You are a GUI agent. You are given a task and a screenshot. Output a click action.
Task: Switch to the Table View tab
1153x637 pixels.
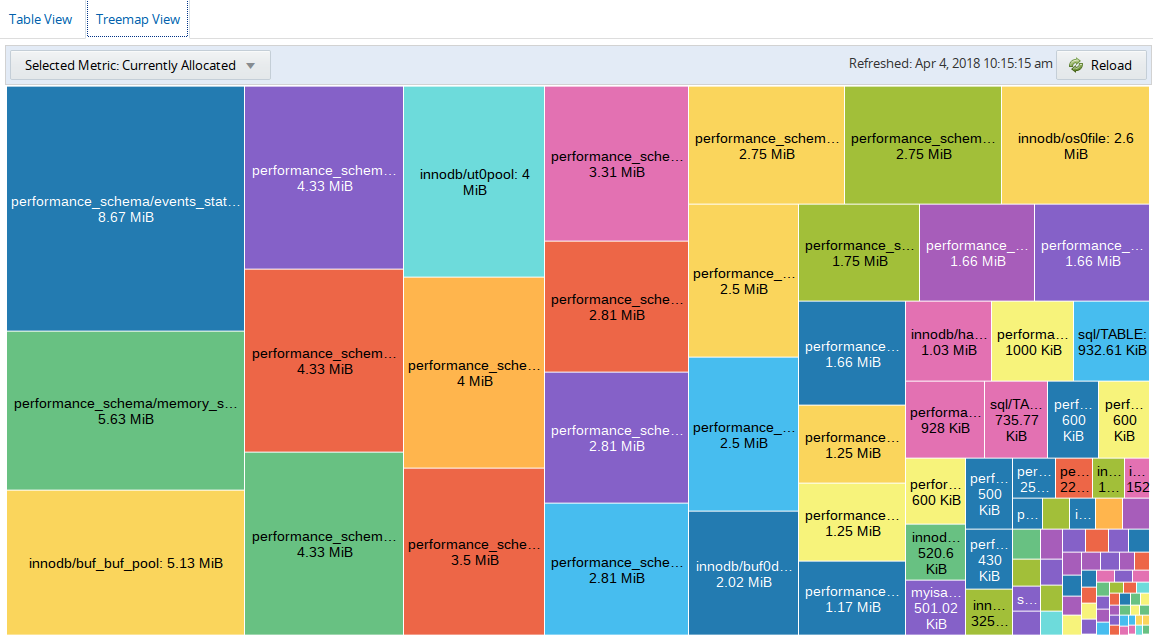[x=40, y=19]
